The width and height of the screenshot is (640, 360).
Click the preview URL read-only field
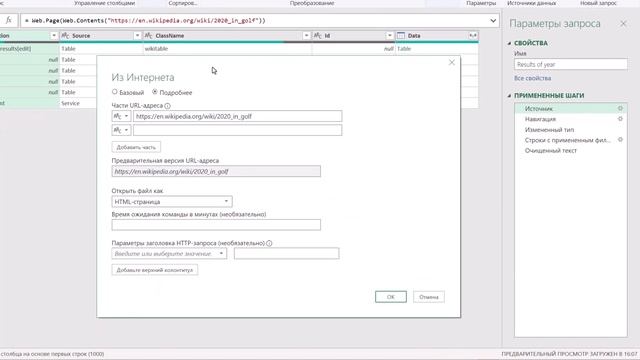216,171
